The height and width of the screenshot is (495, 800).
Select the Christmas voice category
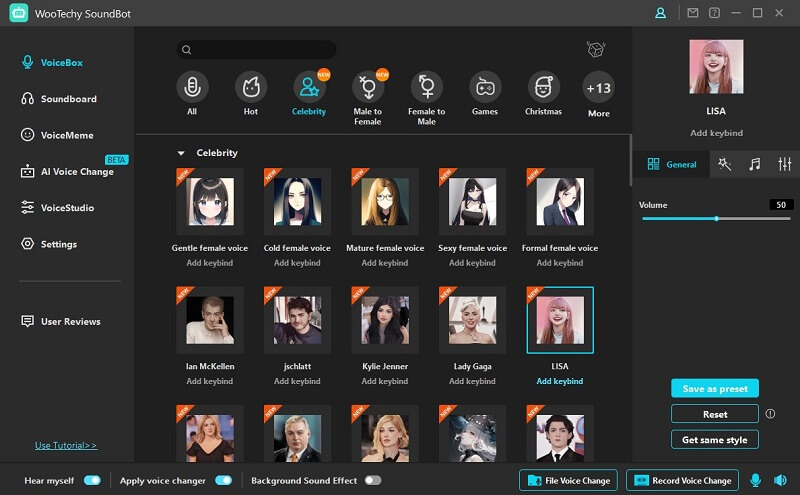543,88
